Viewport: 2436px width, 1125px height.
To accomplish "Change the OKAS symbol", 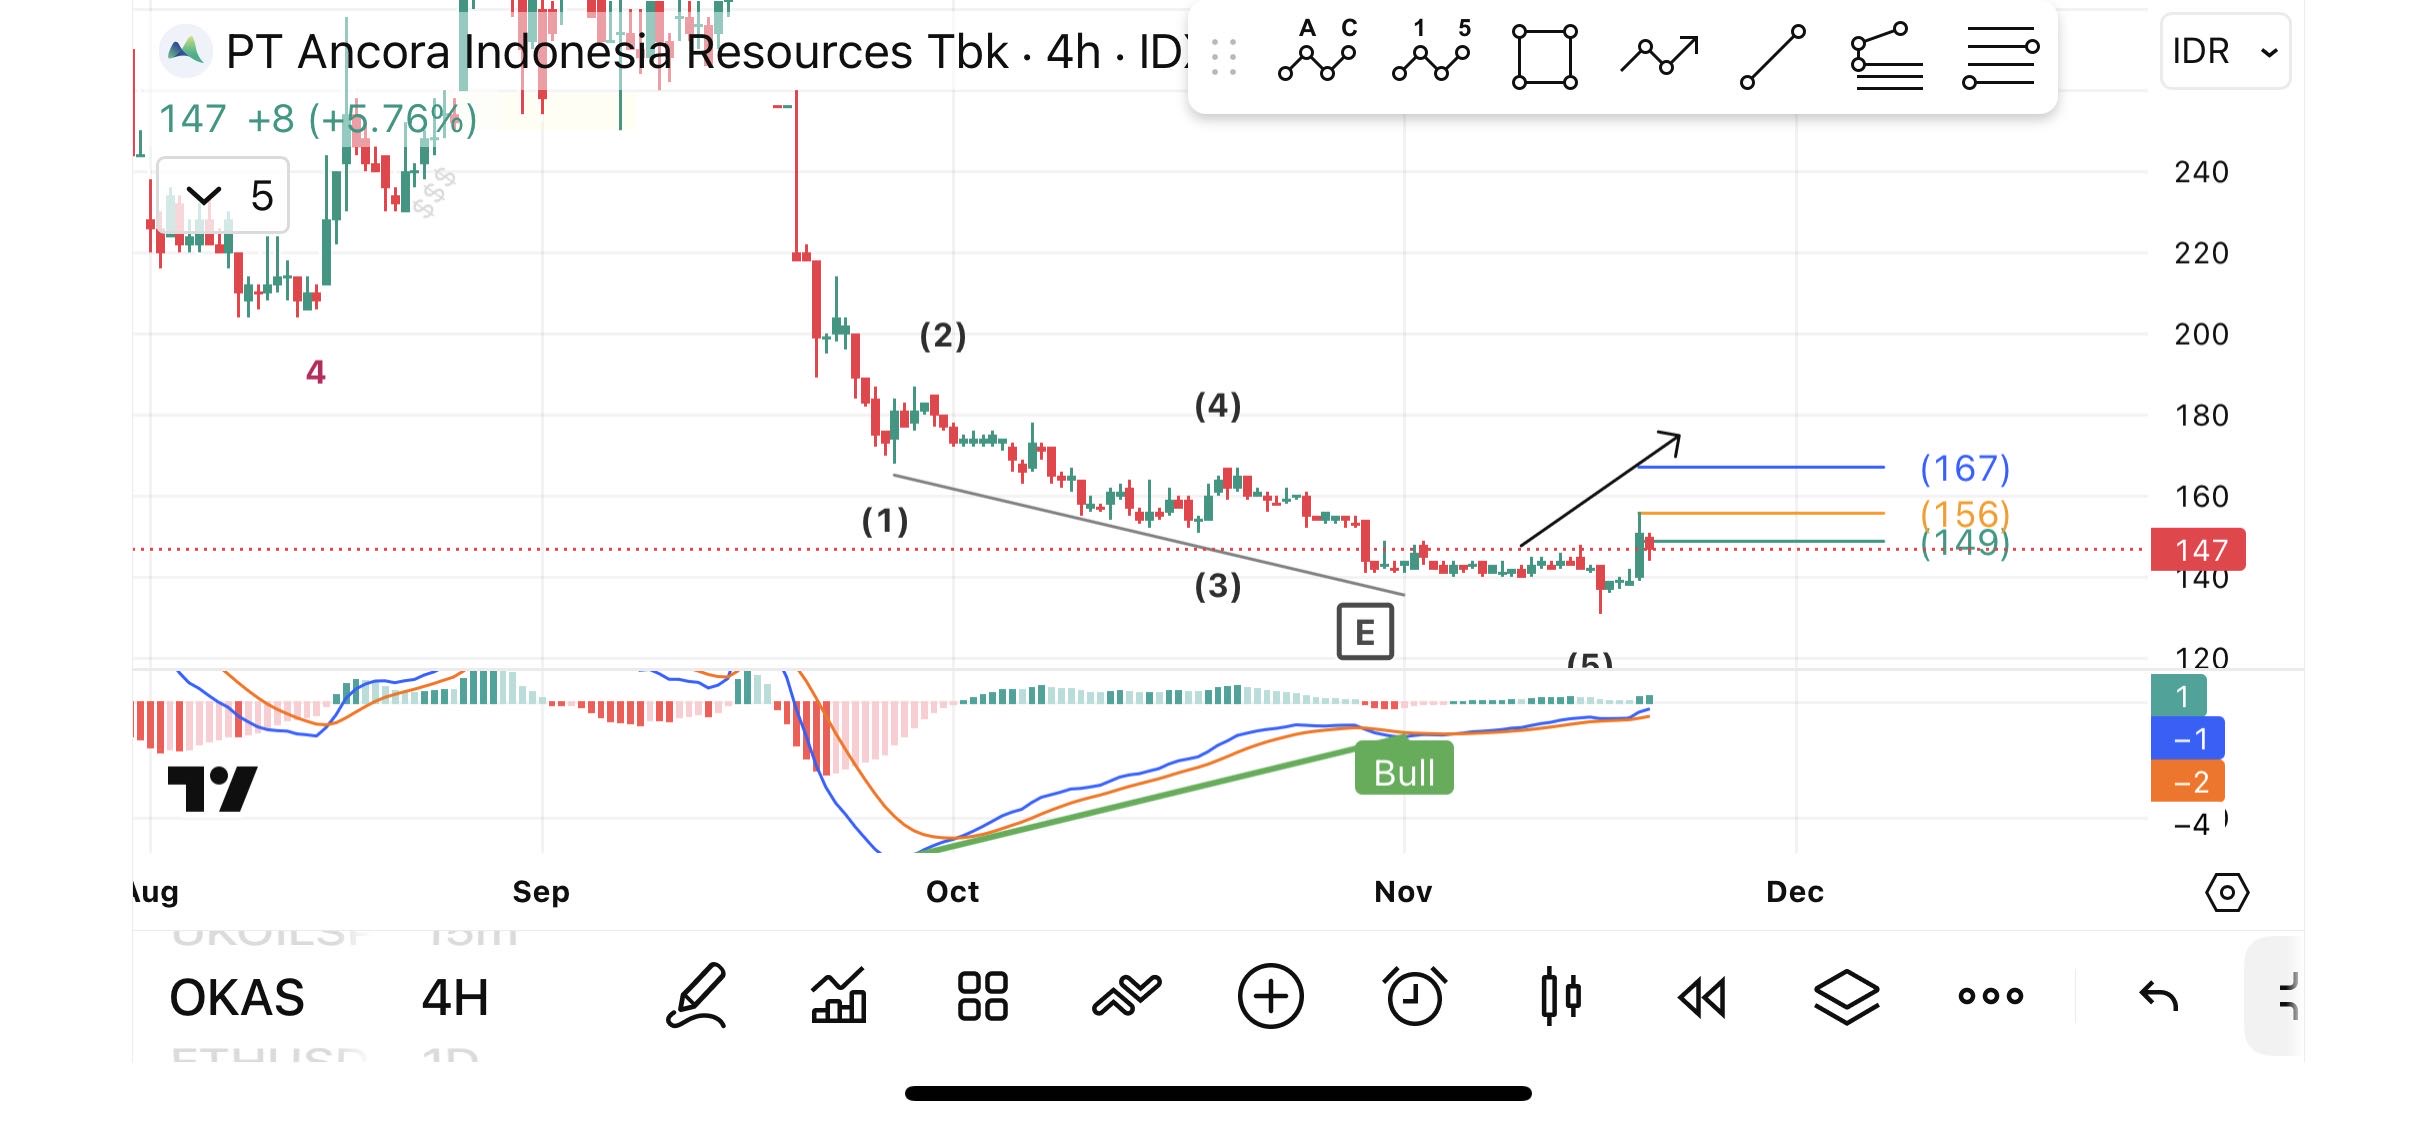I will pos(237,998).
